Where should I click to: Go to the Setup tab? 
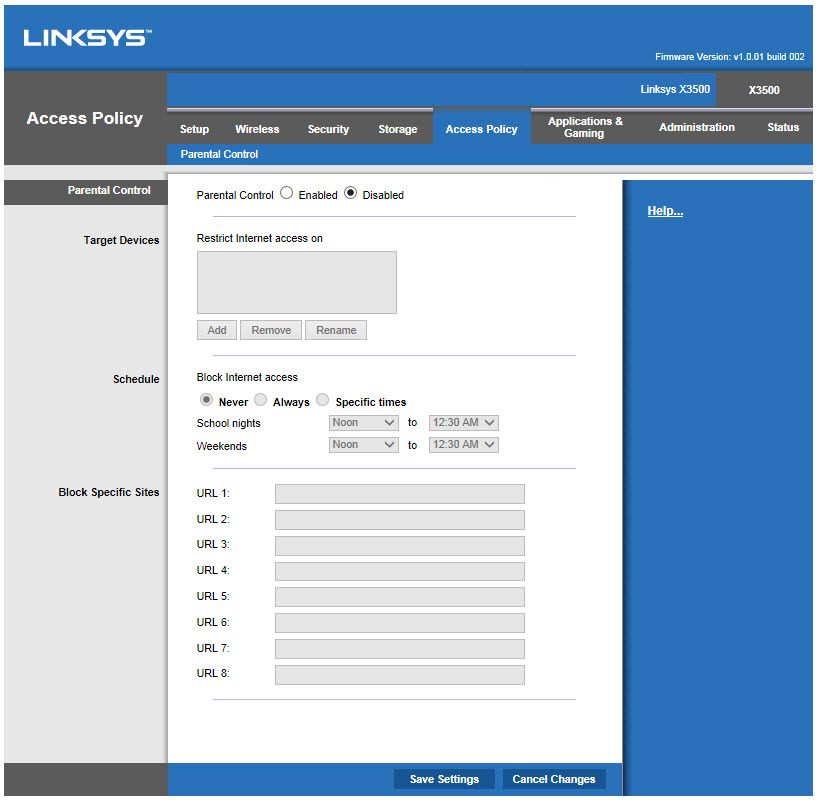(x=194, y=129)
